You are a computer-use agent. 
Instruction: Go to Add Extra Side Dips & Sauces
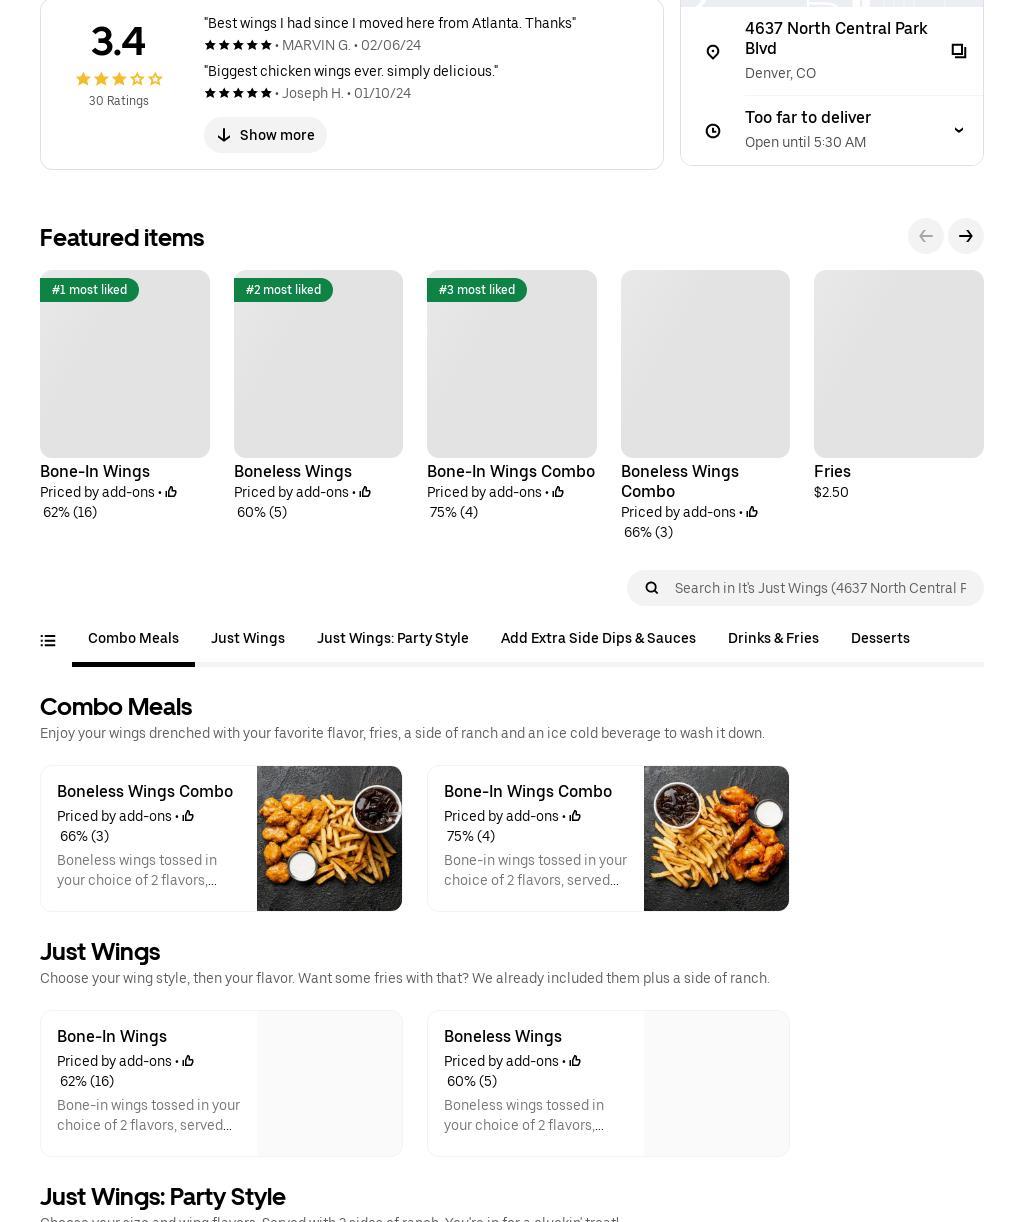coord(598,639)
